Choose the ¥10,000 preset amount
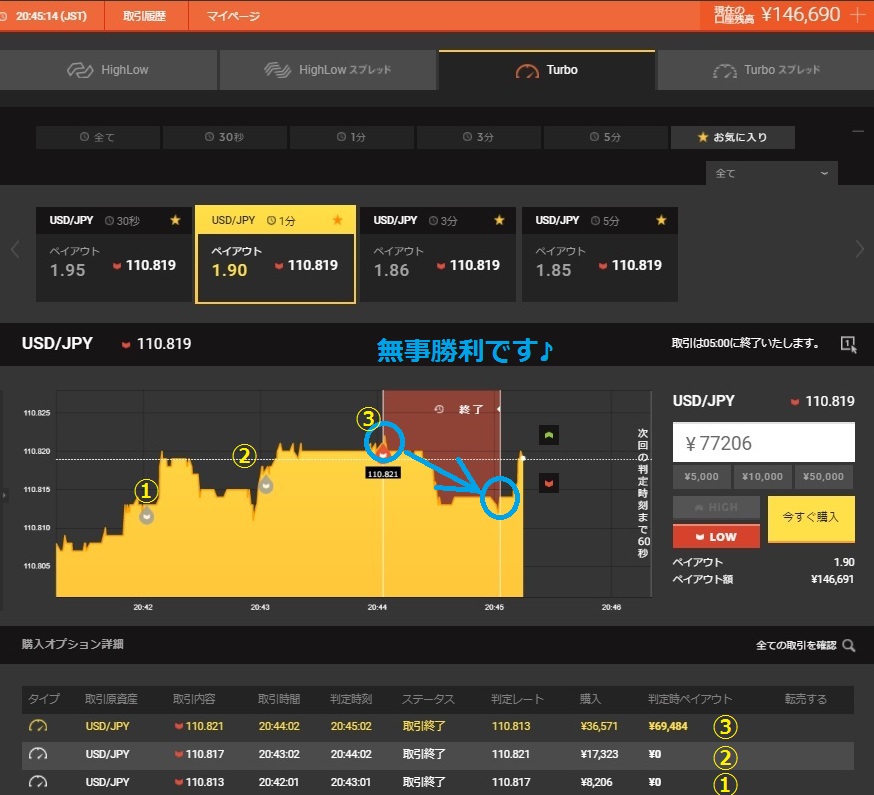This screenshot has width=874, height=795. (x=764, y=477)
